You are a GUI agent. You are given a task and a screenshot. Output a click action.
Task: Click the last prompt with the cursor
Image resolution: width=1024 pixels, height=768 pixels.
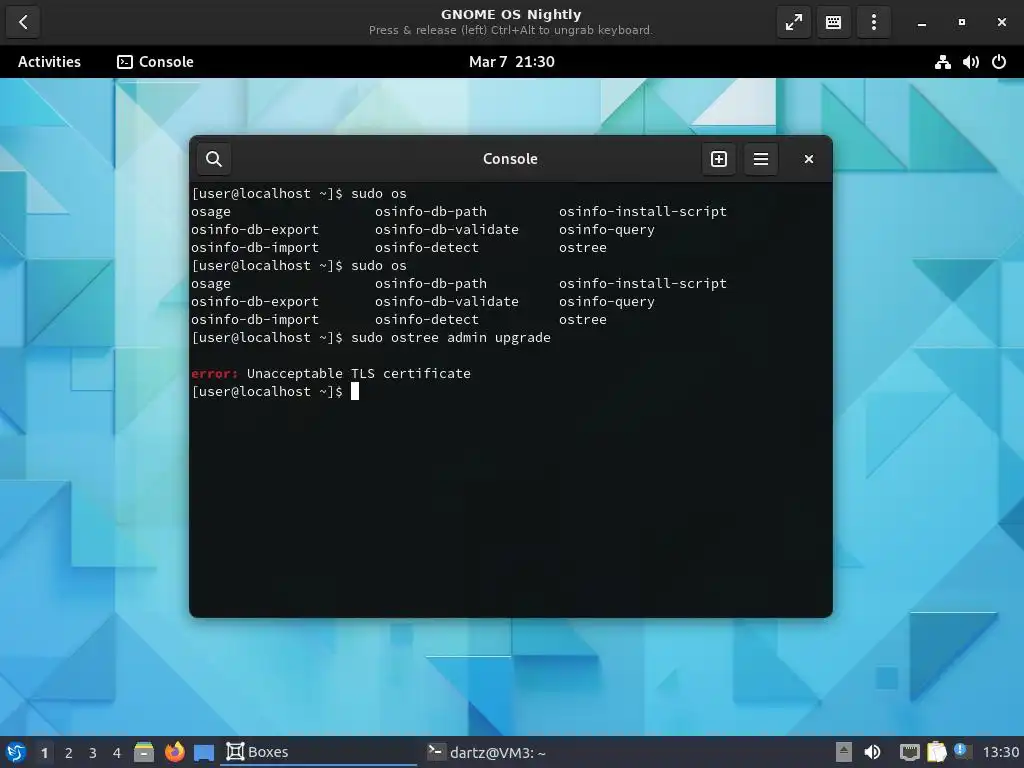click(274, 391)
